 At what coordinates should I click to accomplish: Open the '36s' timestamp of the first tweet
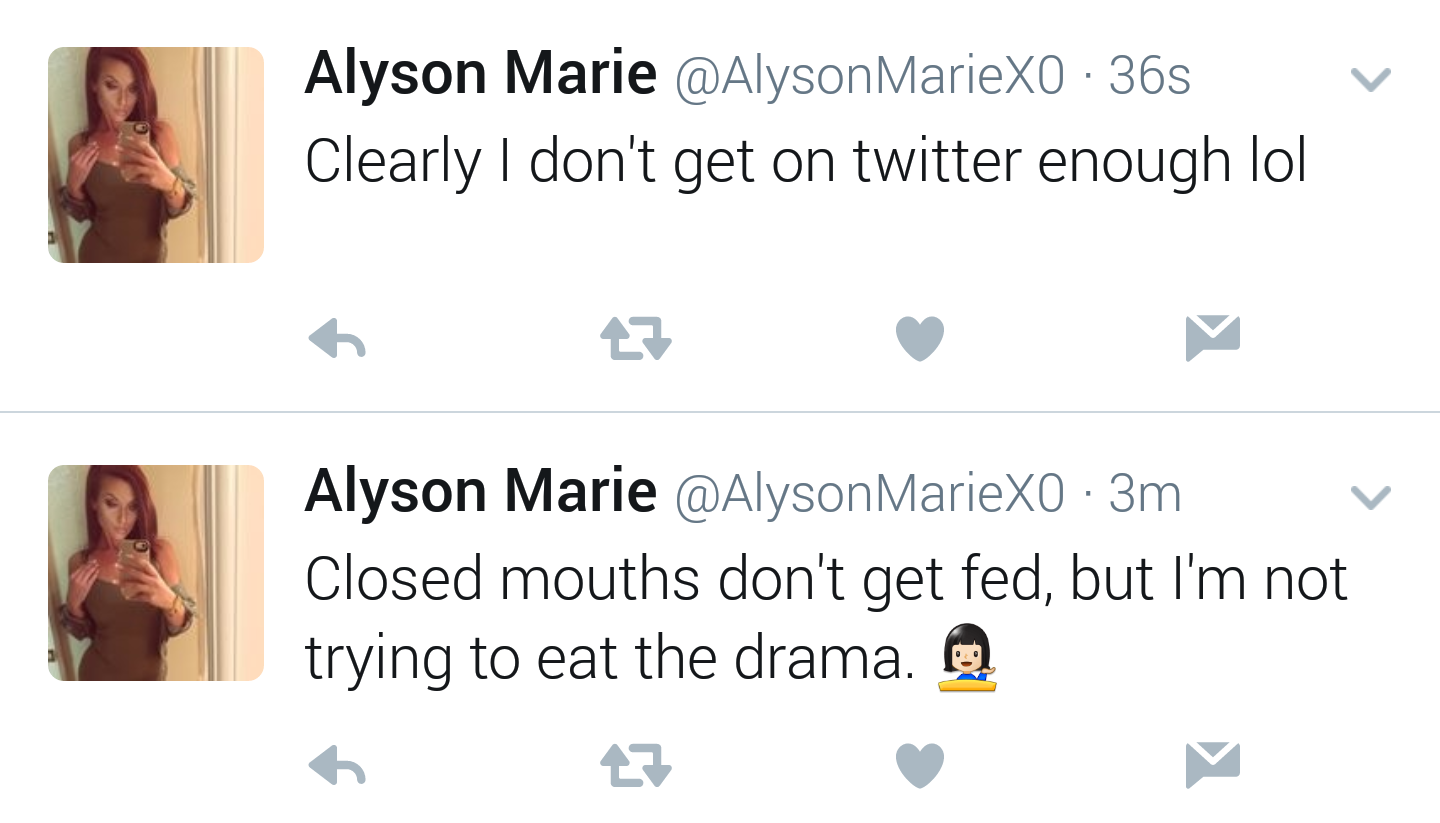point(1150,76)
